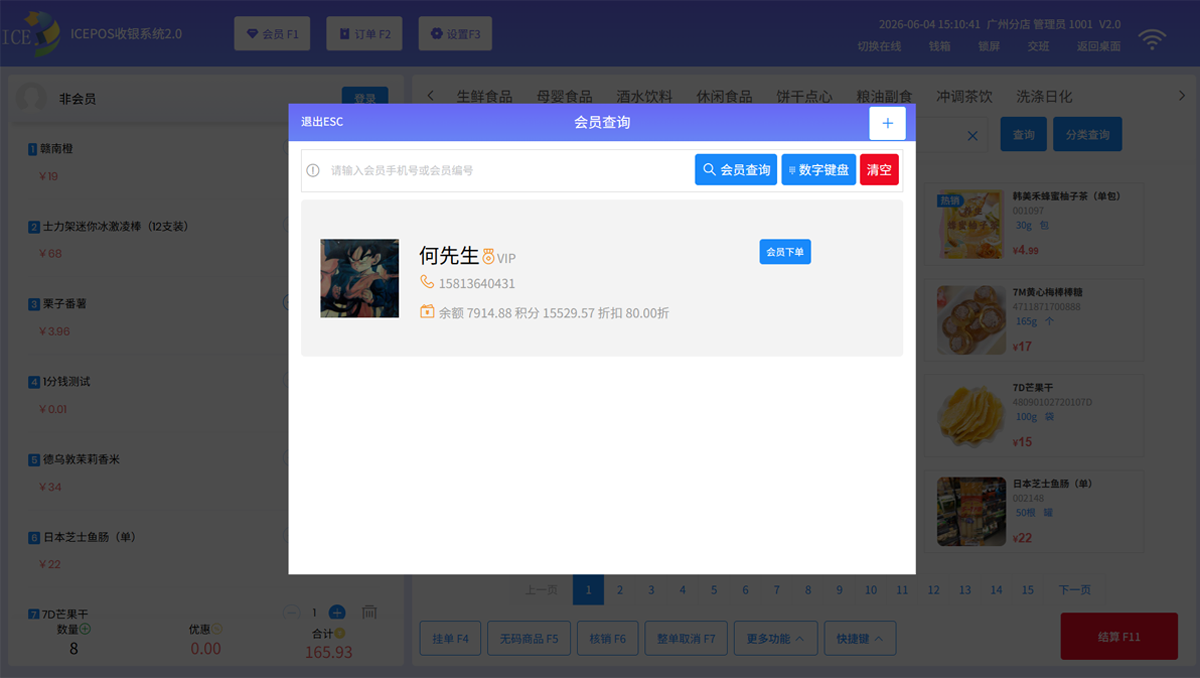Switch to 休闲食品 category tab

pos(724,96)
